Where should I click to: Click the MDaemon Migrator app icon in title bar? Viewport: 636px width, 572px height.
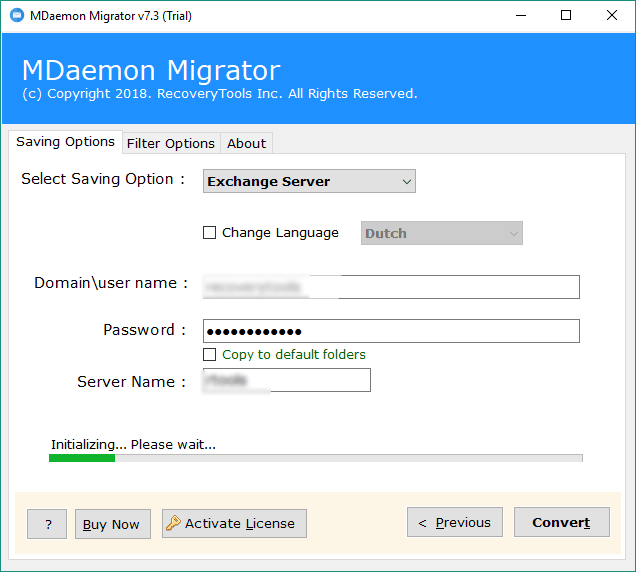point(17,15)
